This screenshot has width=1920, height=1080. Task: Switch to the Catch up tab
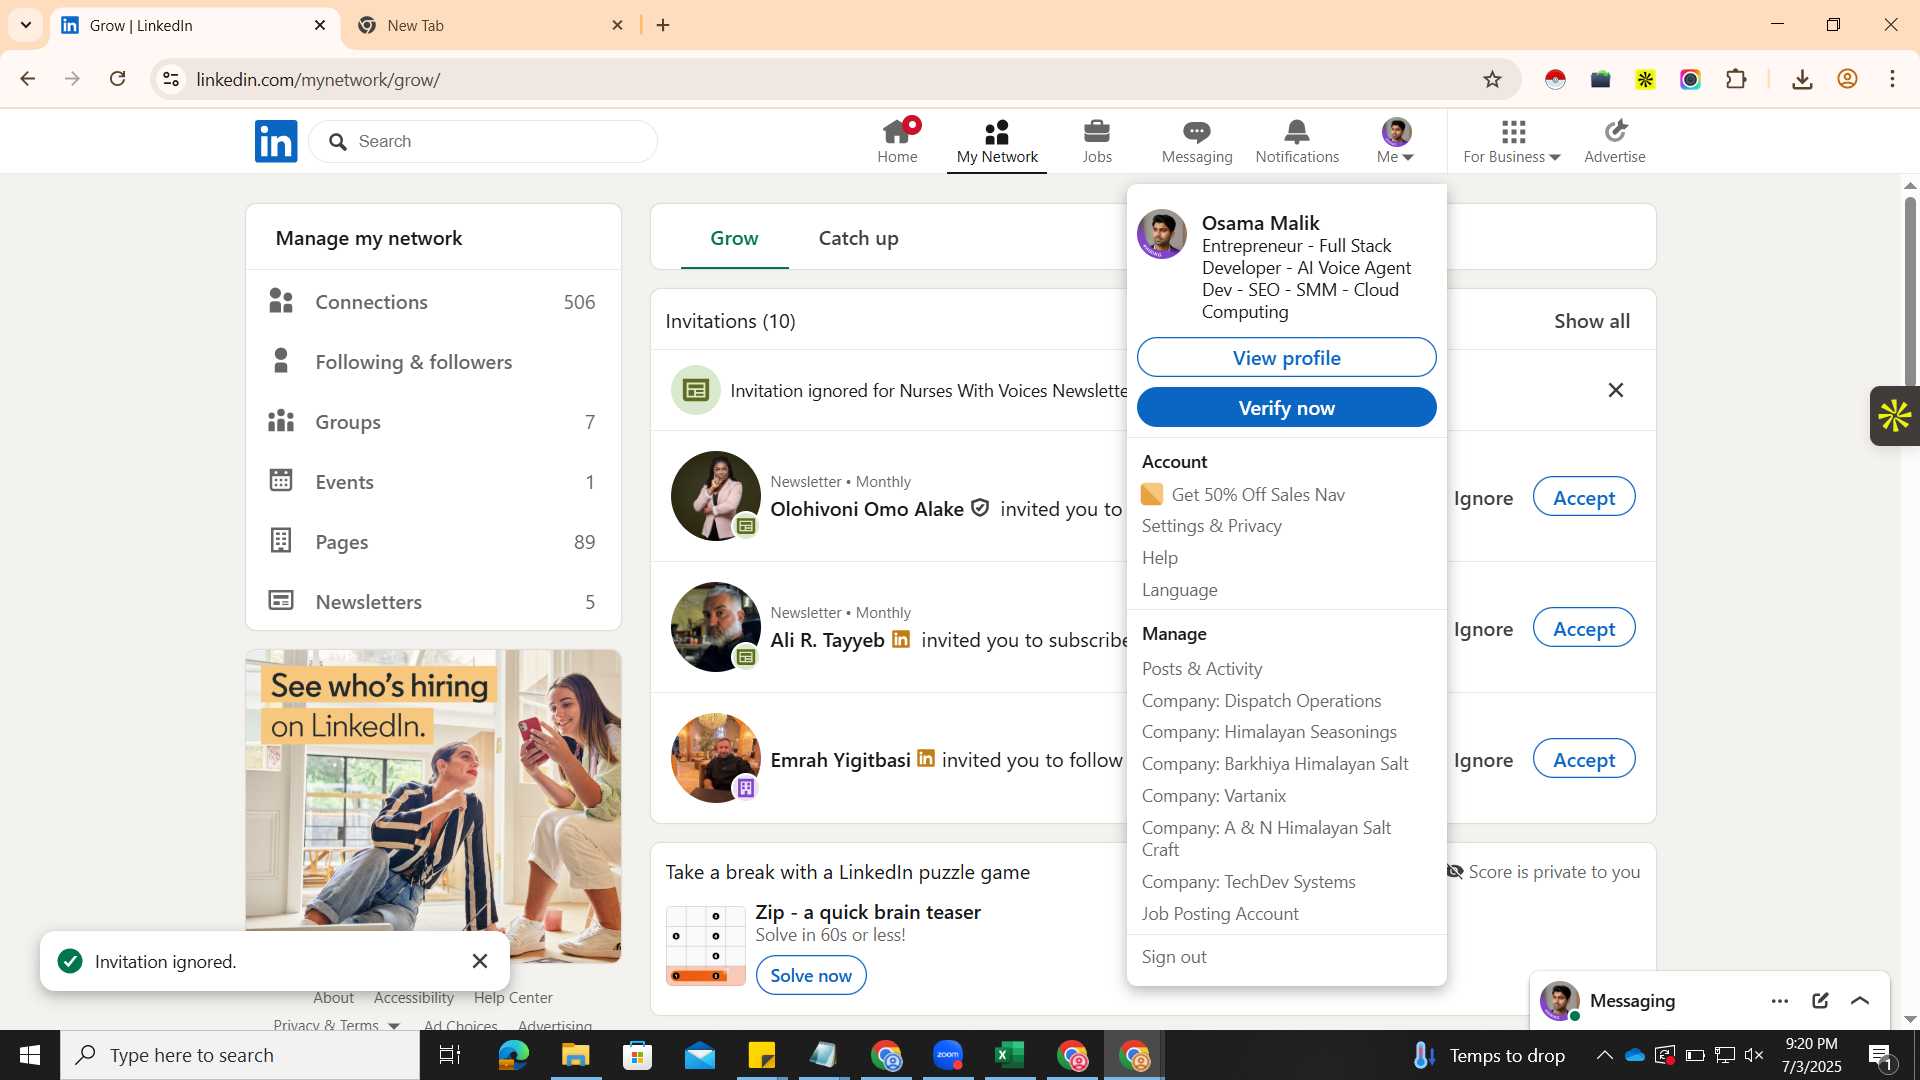tap(858, 238)
